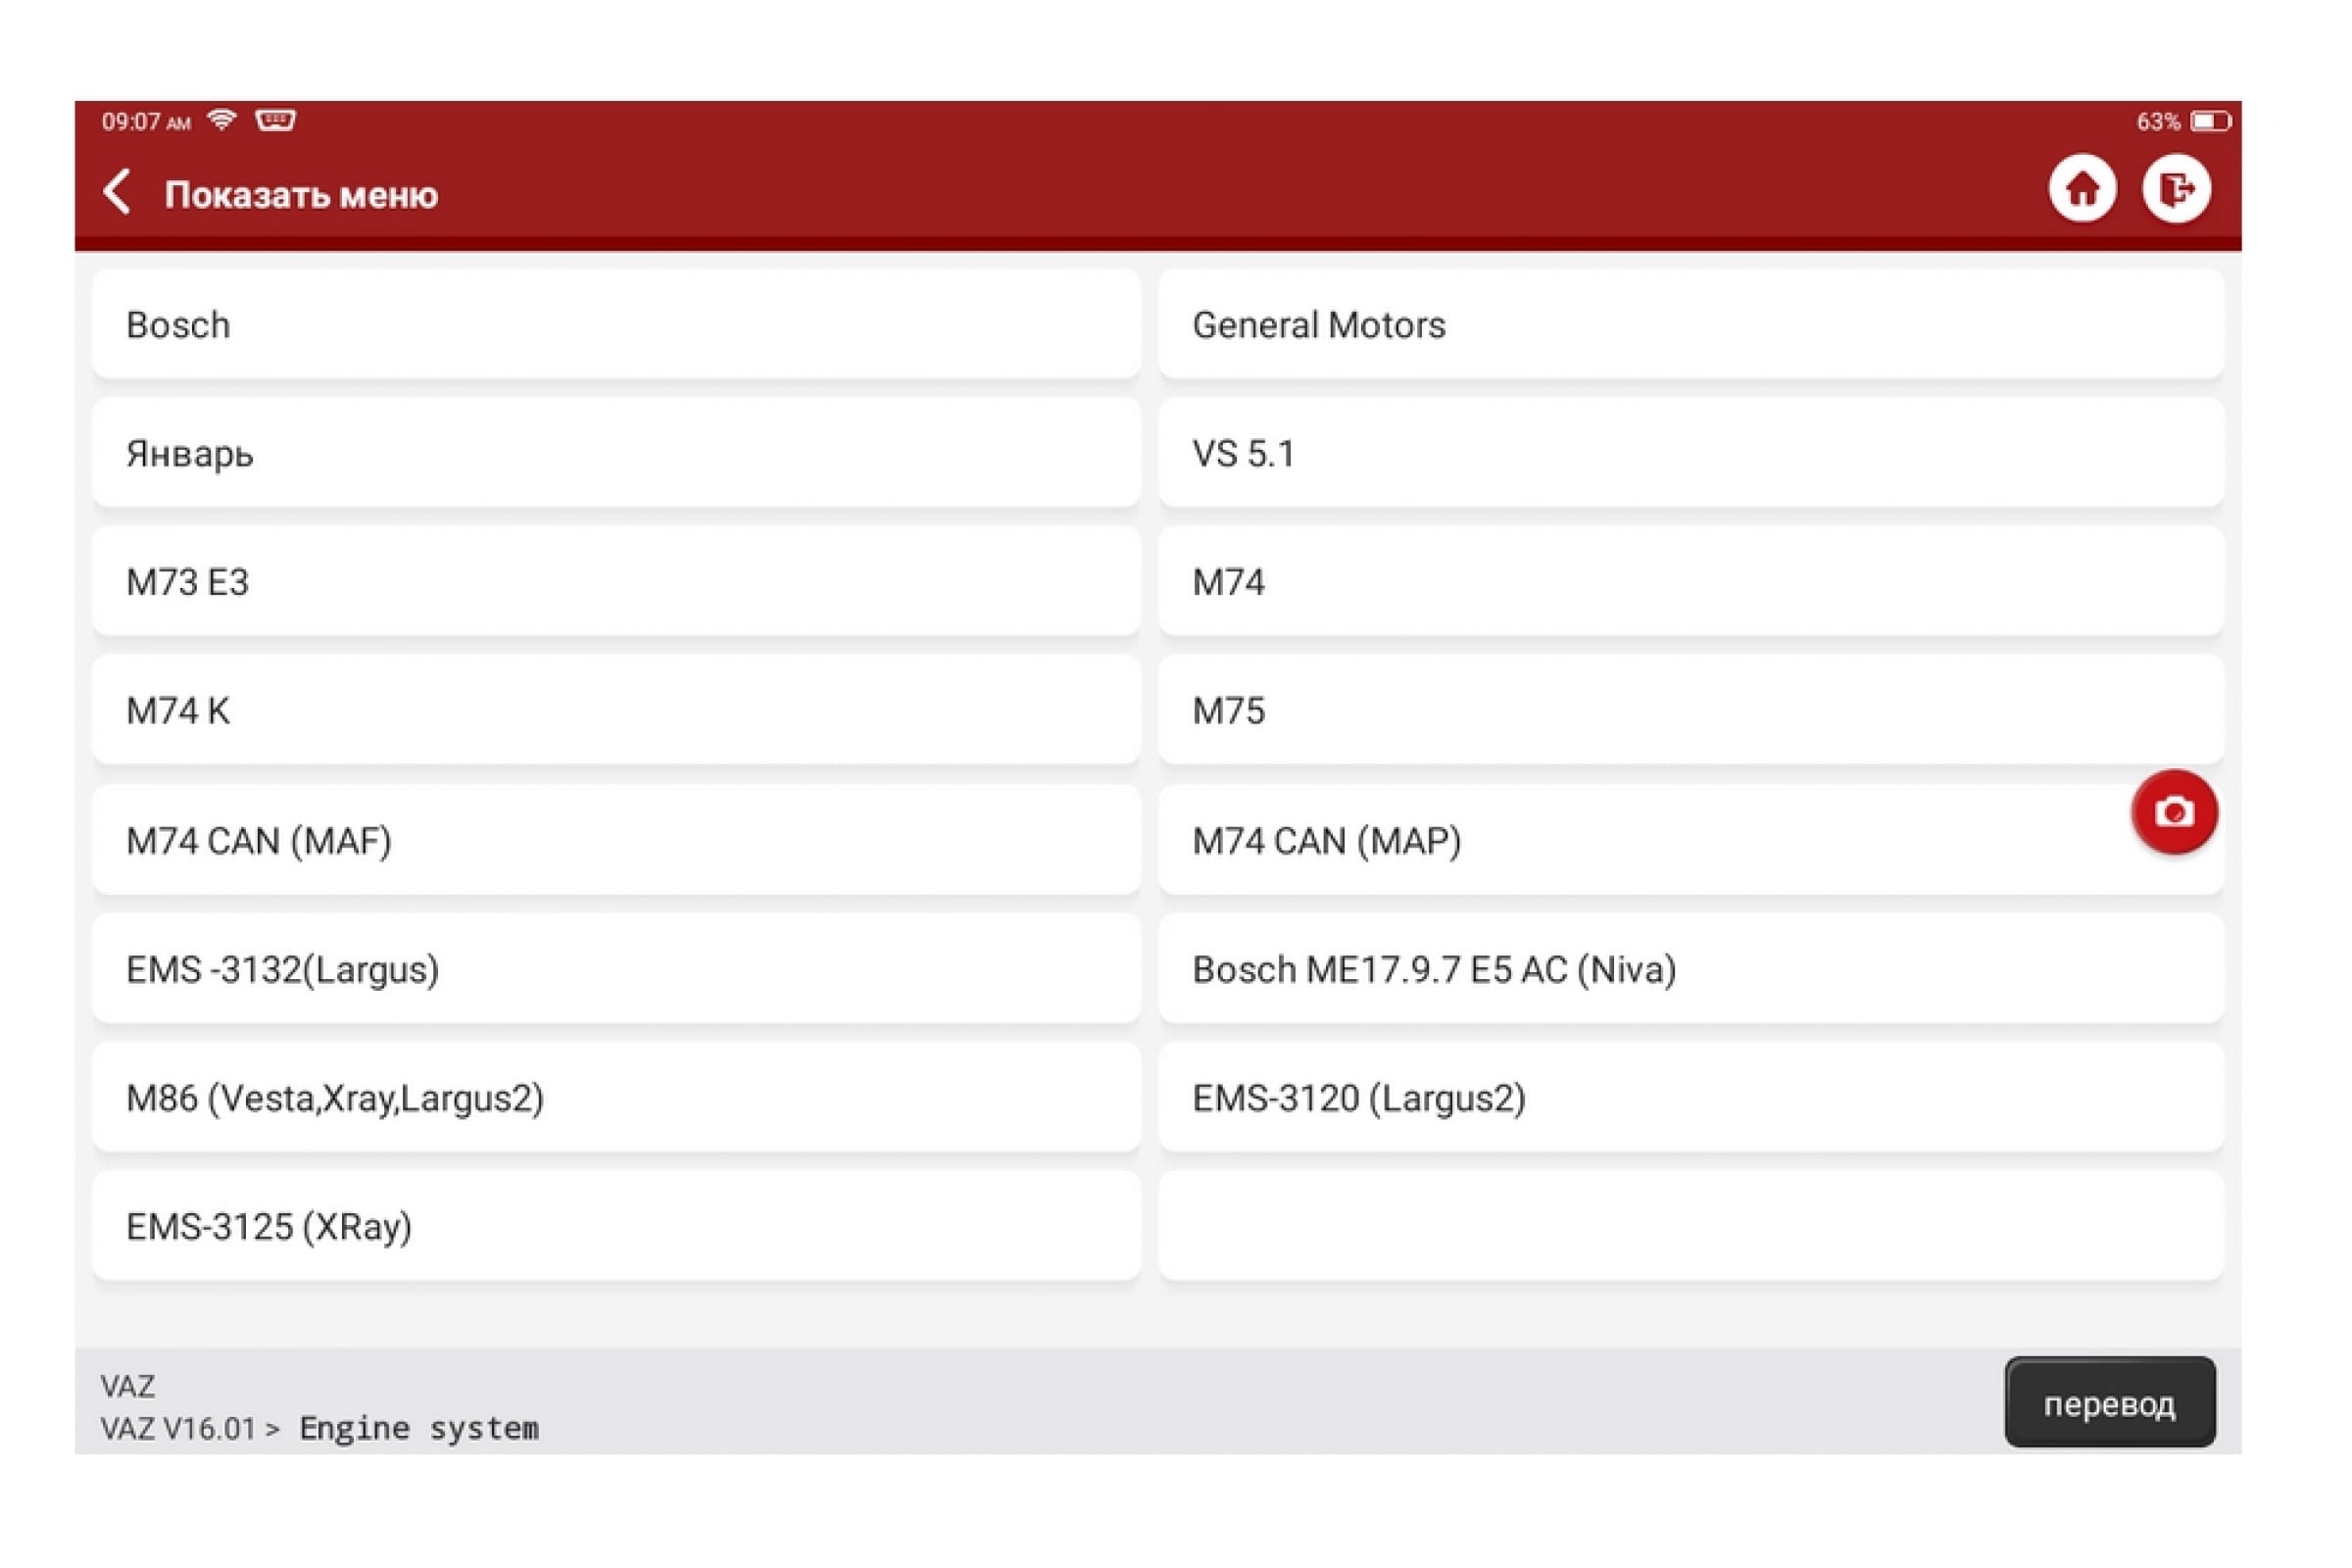Choose the Январь ECU entry
The height and width of the screenshot is (1568, 2352).
[x=616, y=454]
